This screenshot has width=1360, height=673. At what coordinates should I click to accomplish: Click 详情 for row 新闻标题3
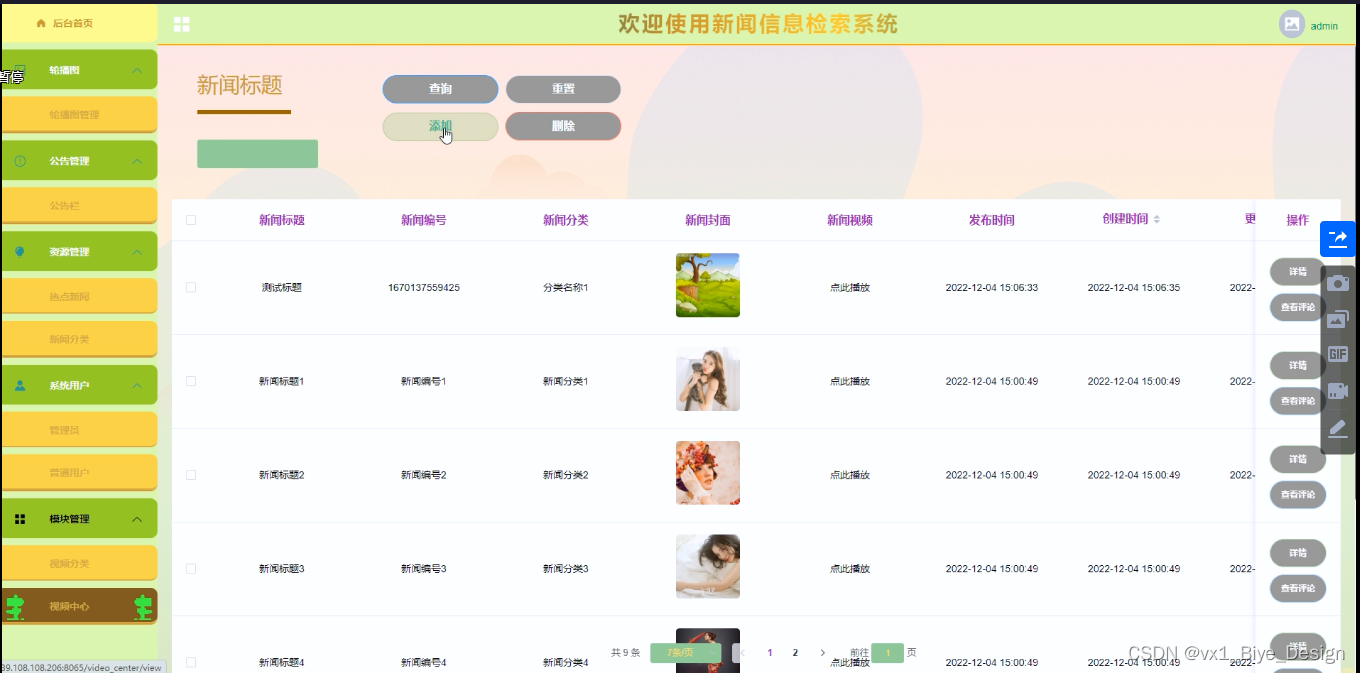tap(1298, 553)
